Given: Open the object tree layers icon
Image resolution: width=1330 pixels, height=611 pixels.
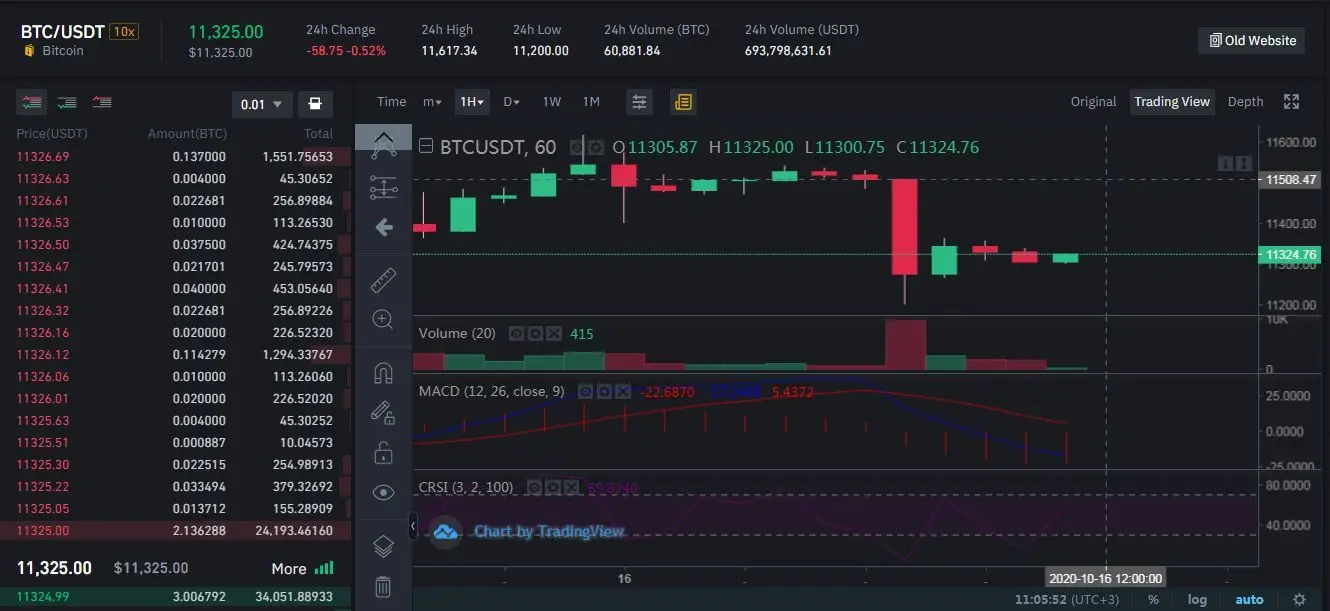Looking at the screenshot, I should [383, 545].
